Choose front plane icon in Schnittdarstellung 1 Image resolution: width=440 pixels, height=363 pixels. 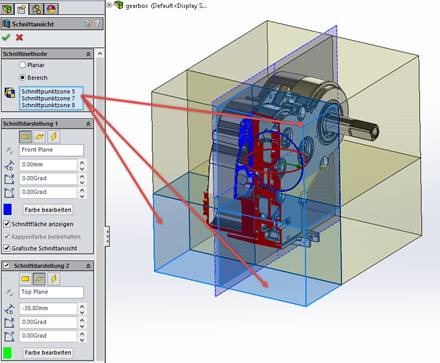25,137
